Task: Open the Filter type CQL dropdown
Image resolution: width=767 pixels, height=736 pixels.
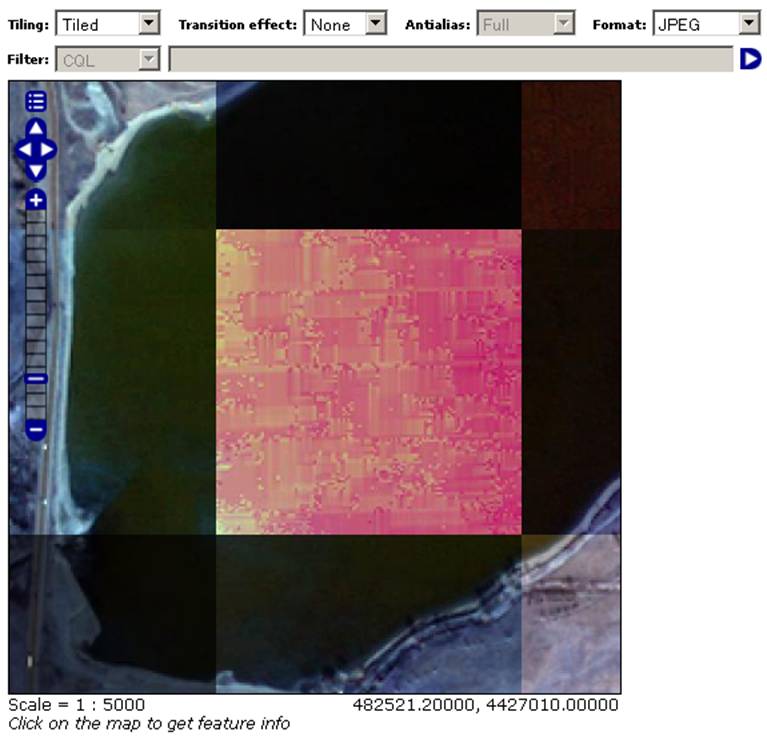Action: tap(108, 59)
